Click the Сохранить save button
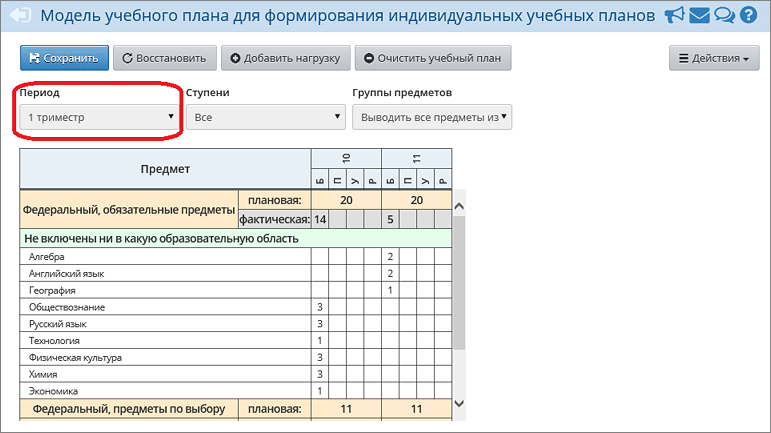This screenshot has width=771, height=433. (64, 58)
